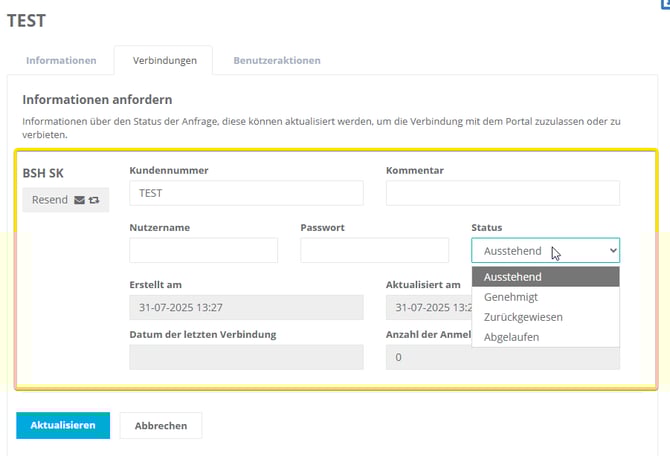
Task: Focus the Nutzername input box
Action: pyautogui.click(x=203, y=251)
